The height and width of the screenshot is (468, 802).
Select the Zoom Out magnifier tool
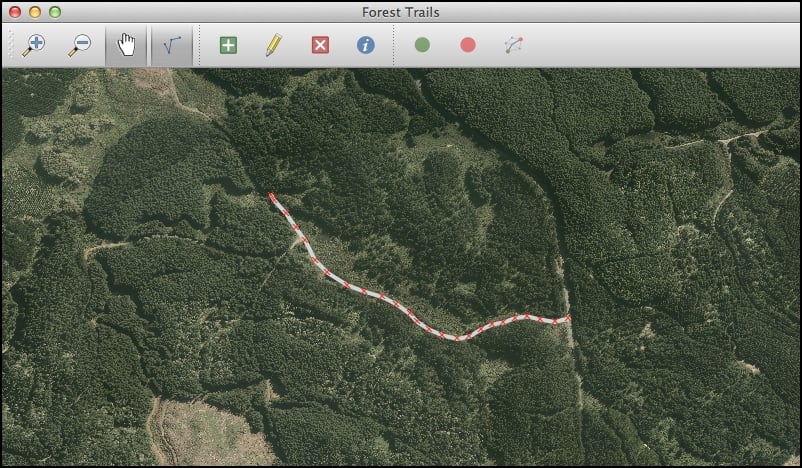click(x=79, y=45)
